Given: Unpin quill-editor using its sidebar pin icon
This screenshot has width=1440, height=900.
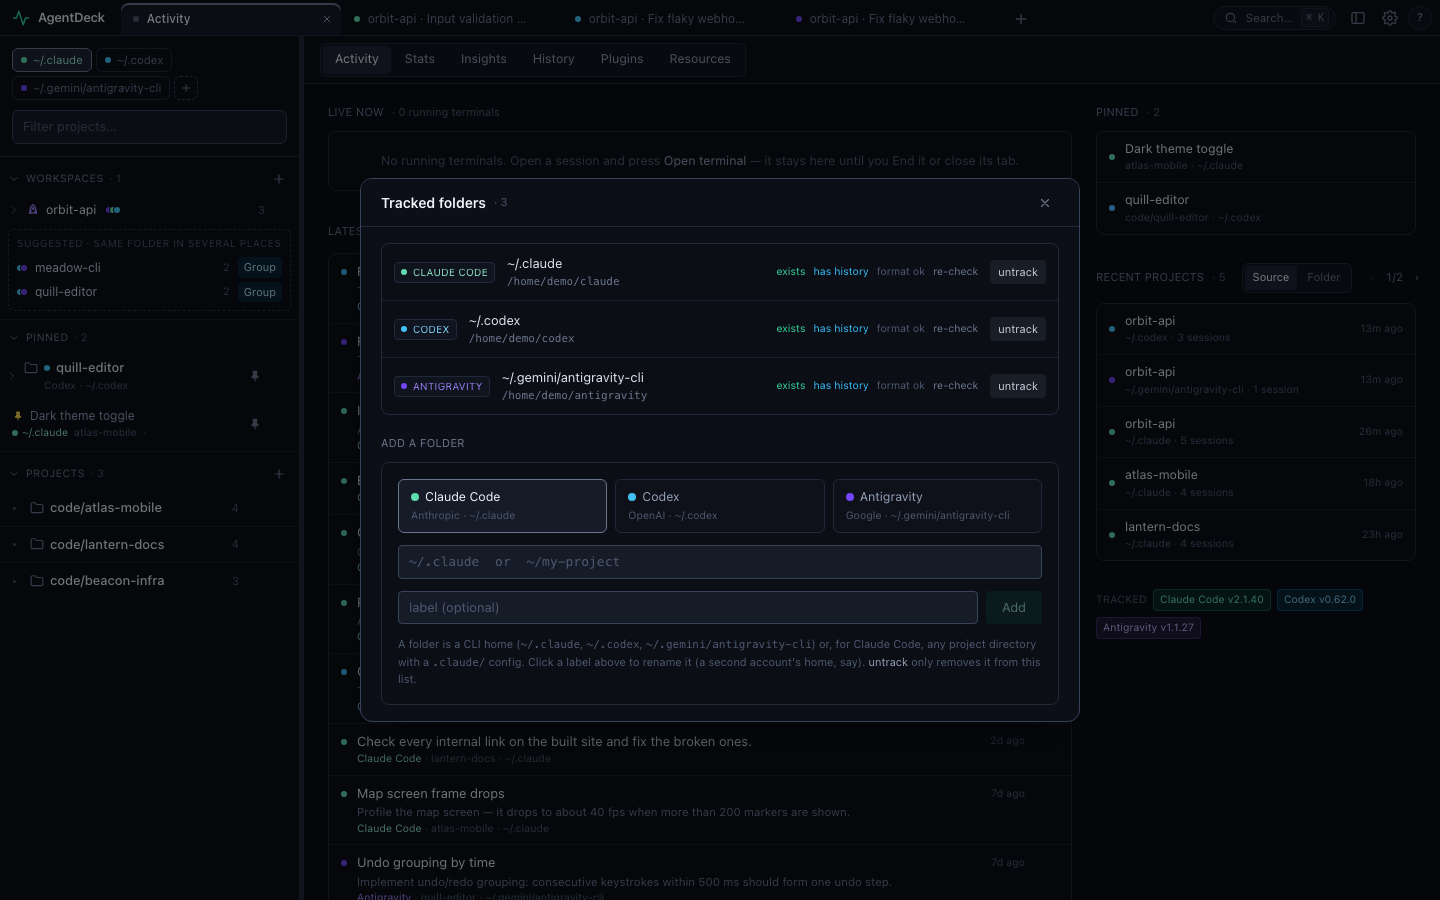Looking at the screenshot, I should [x=255, y=376].
